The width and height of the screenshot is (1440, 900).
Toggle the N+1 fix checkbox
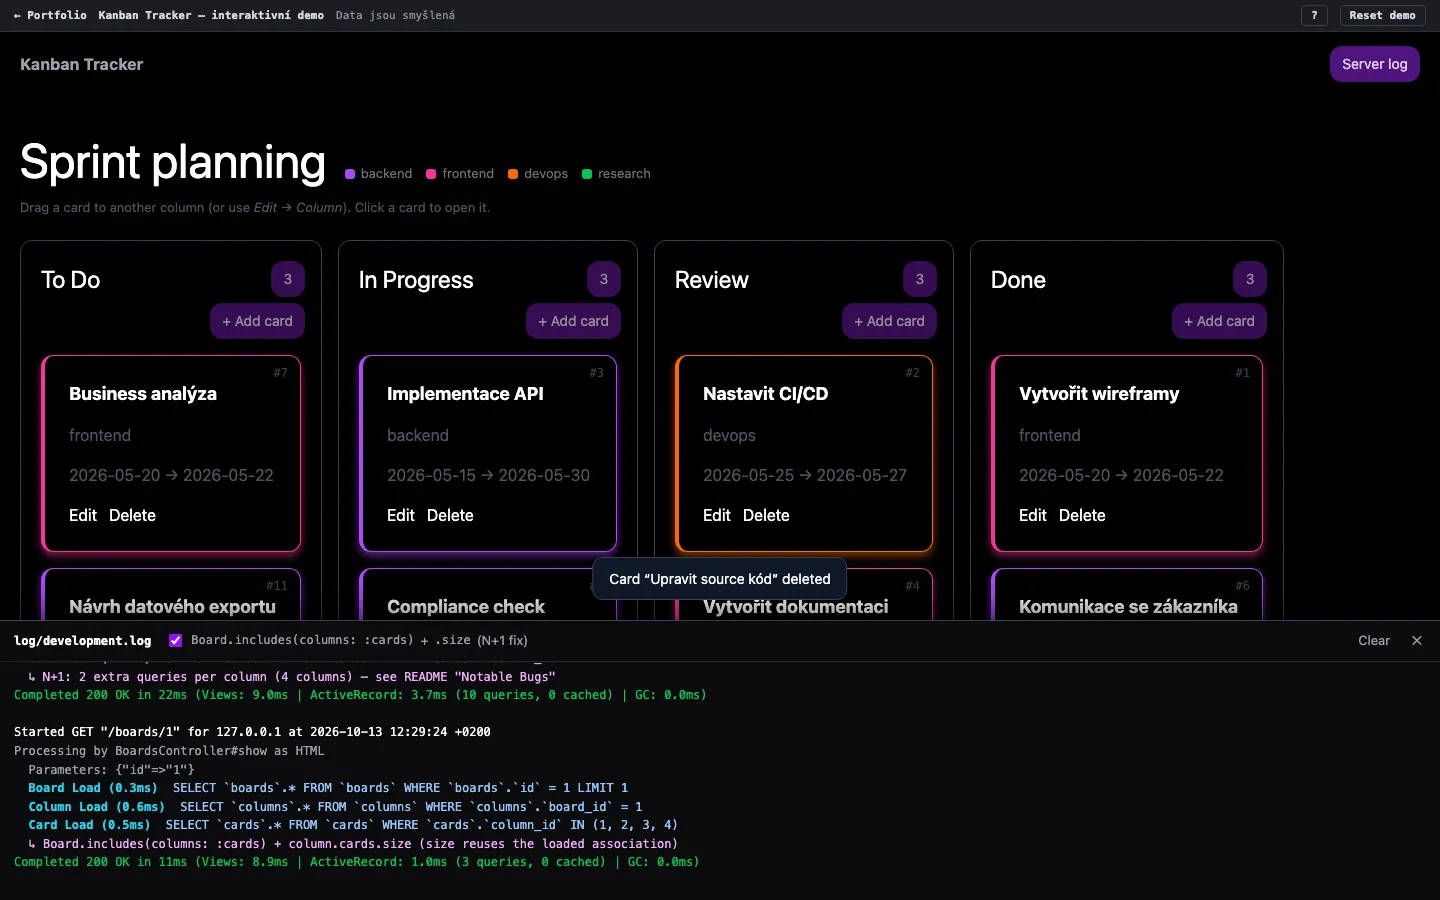176,640
